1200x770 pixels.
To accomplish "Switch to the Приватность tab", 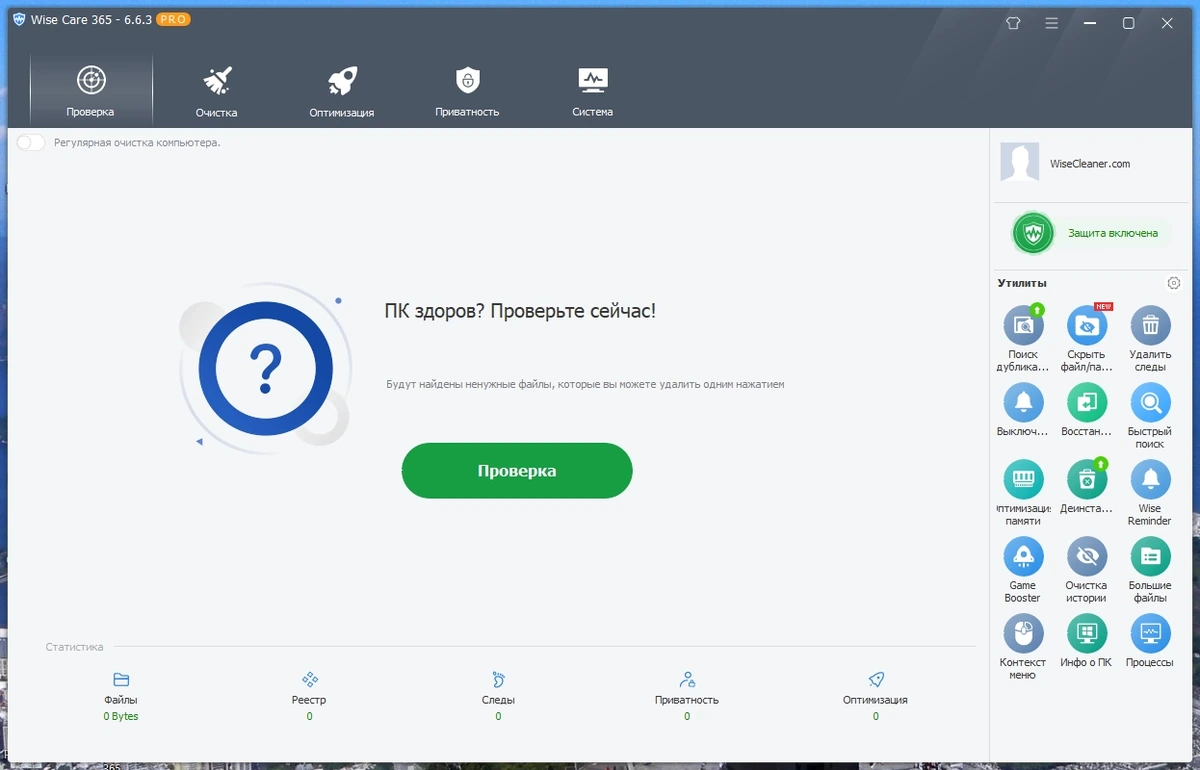I will [467, 92].
